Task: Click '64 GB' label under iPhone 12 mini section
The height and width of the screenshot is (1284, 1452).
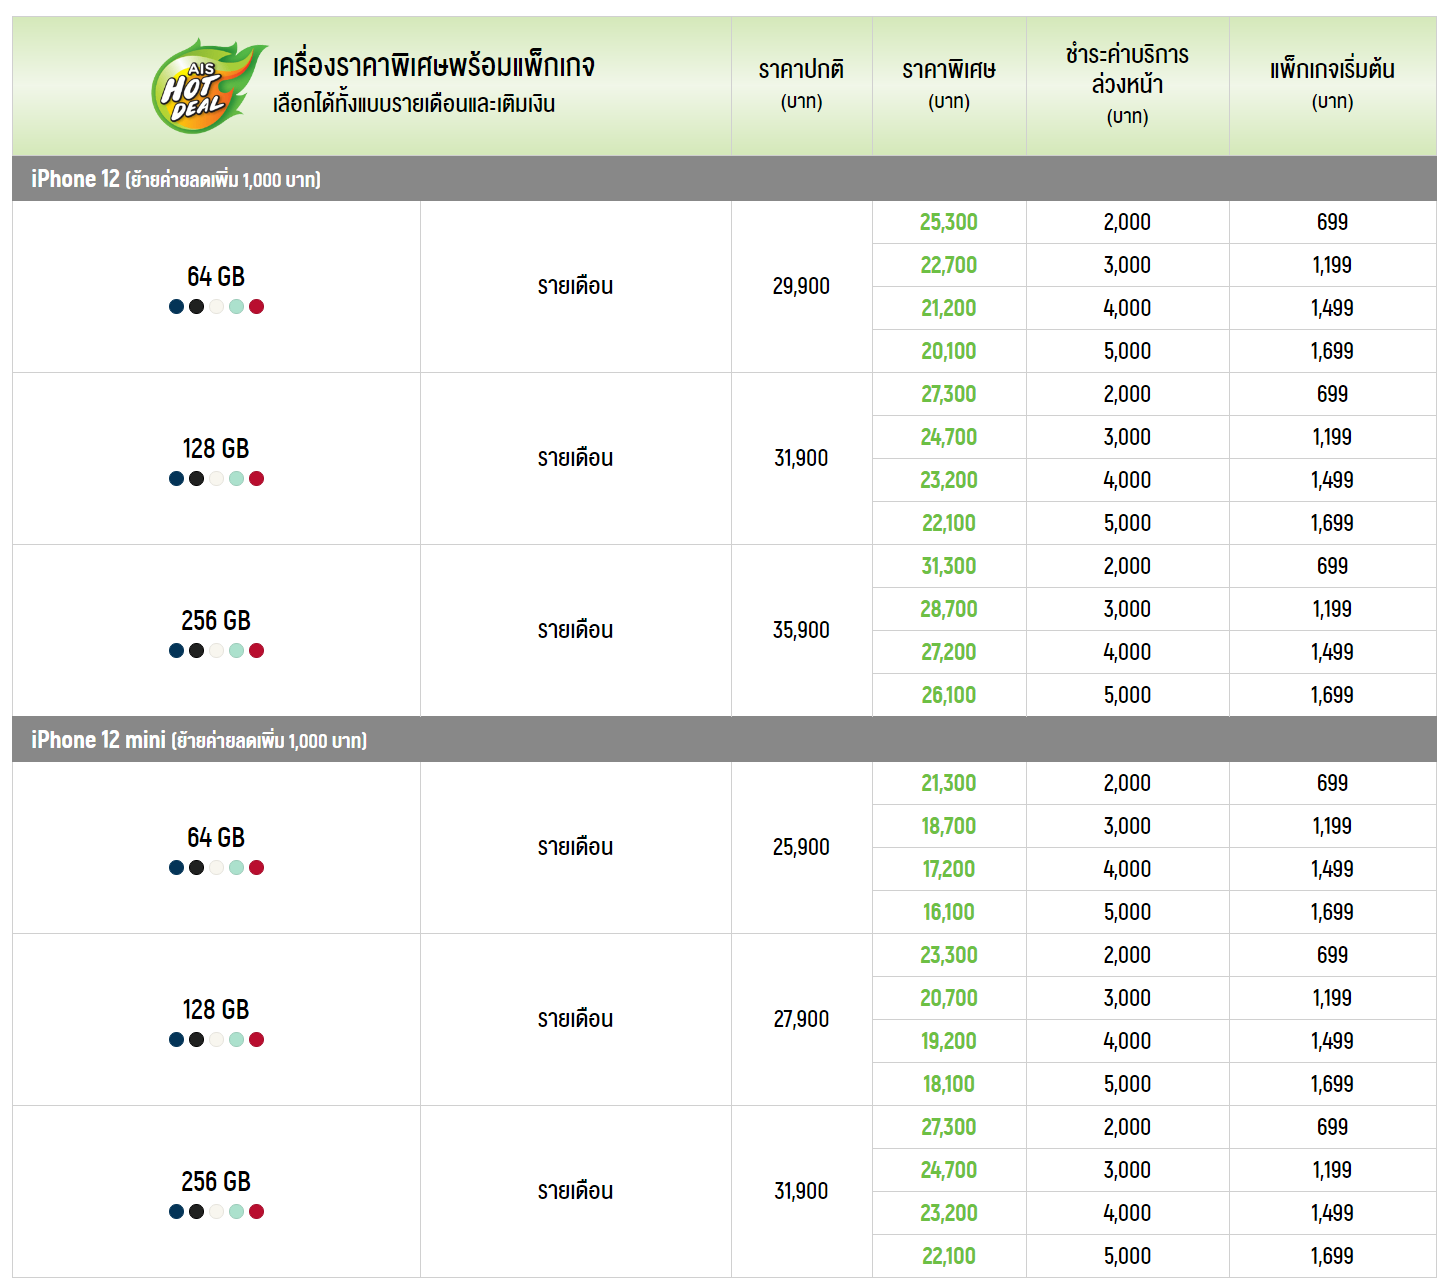Action: [216, 838]
